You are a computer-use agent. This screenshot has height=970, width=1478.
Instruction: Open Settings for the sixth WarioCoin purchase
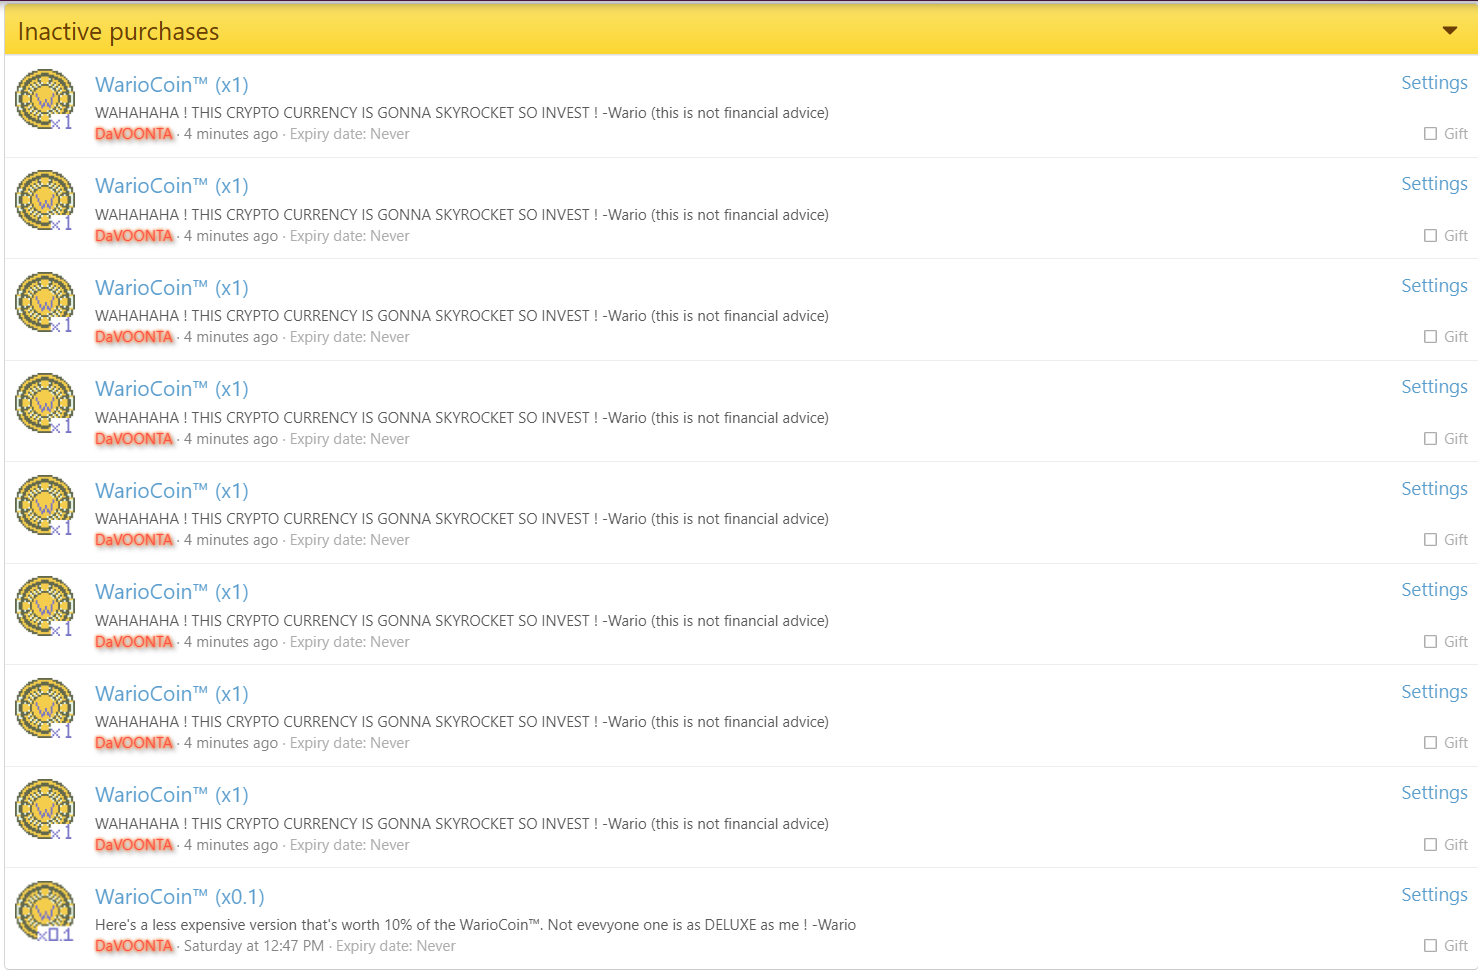(x=1433, y=590)
